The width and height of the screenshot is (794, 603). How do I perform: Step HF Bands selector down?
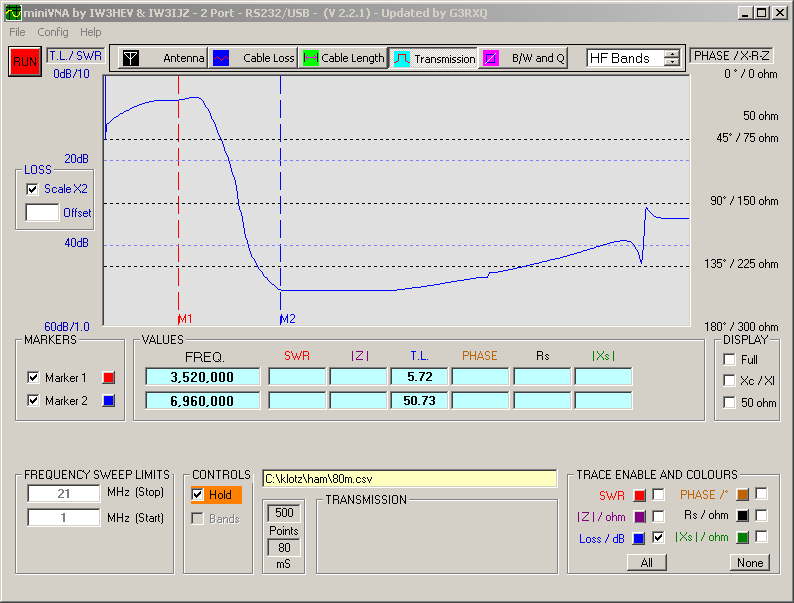coord(671,62)
